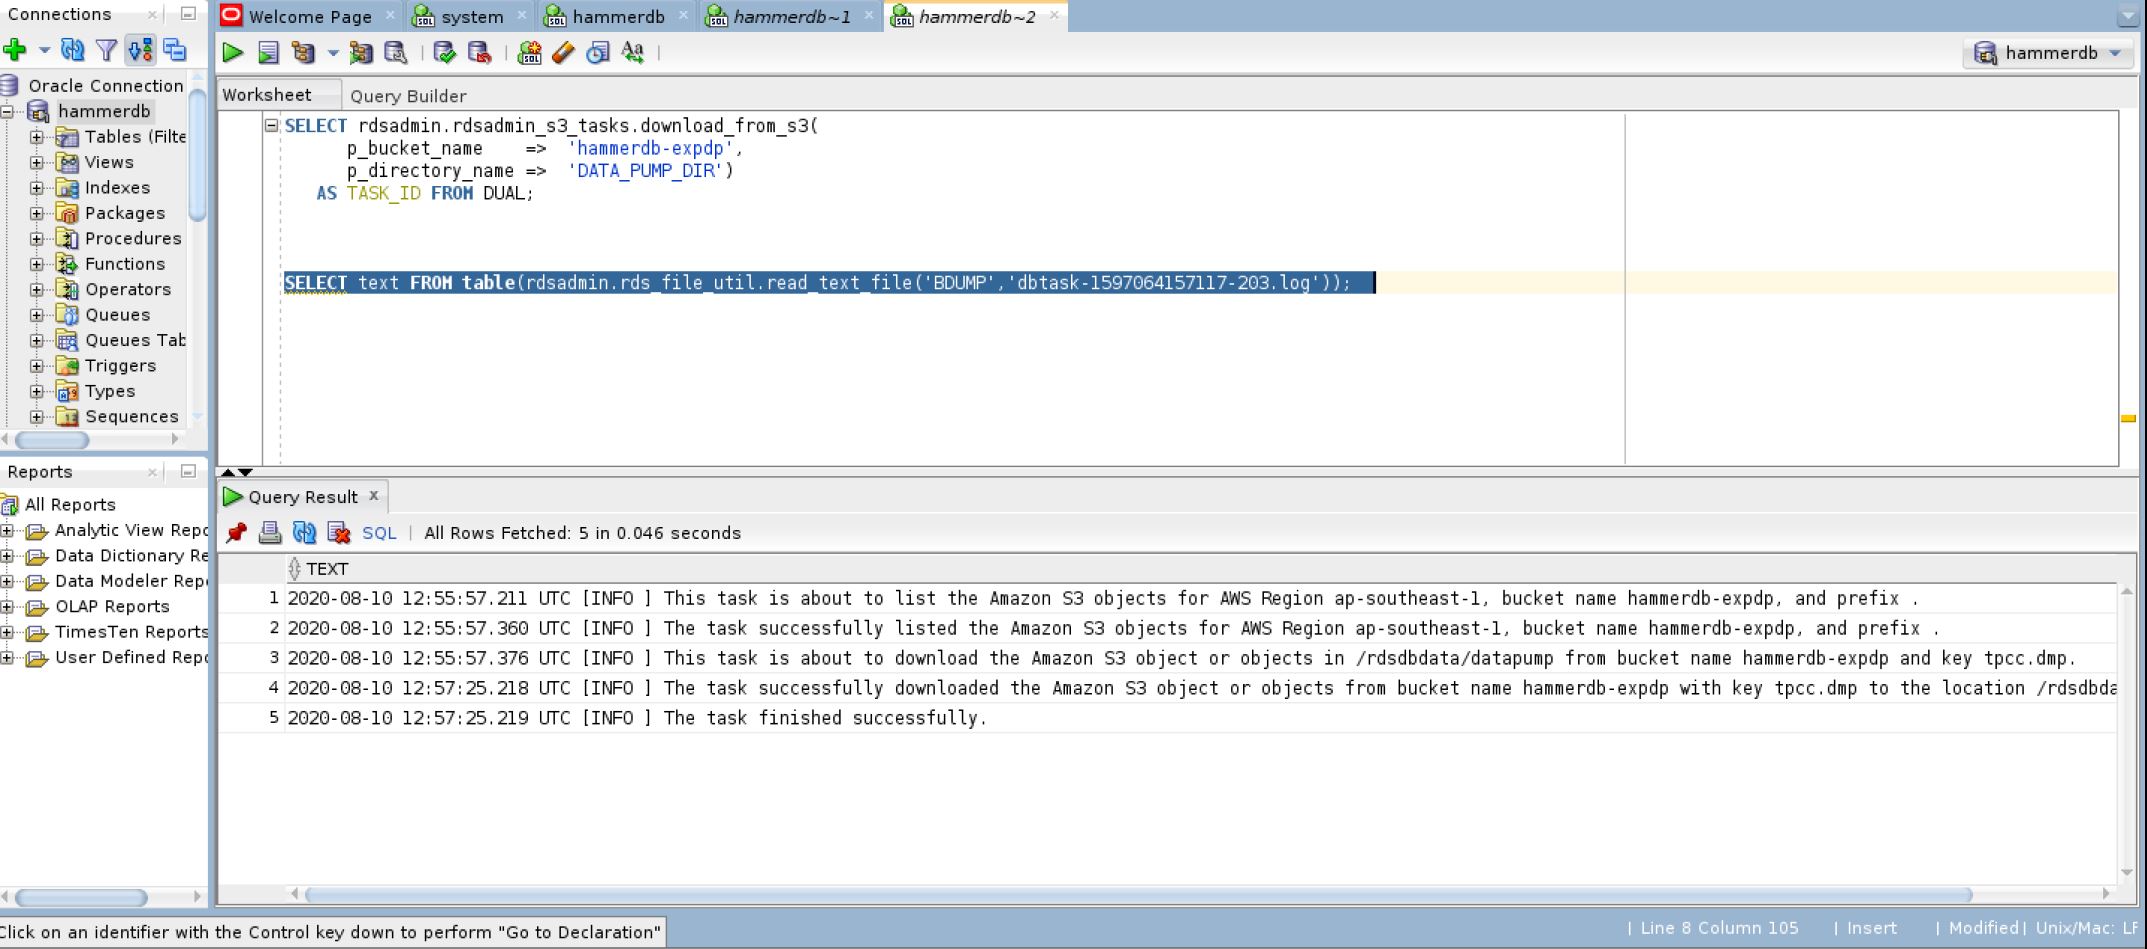Print the query result with printer icon
The height and width of the screenshot is (949, 2147).
point(270,533)
